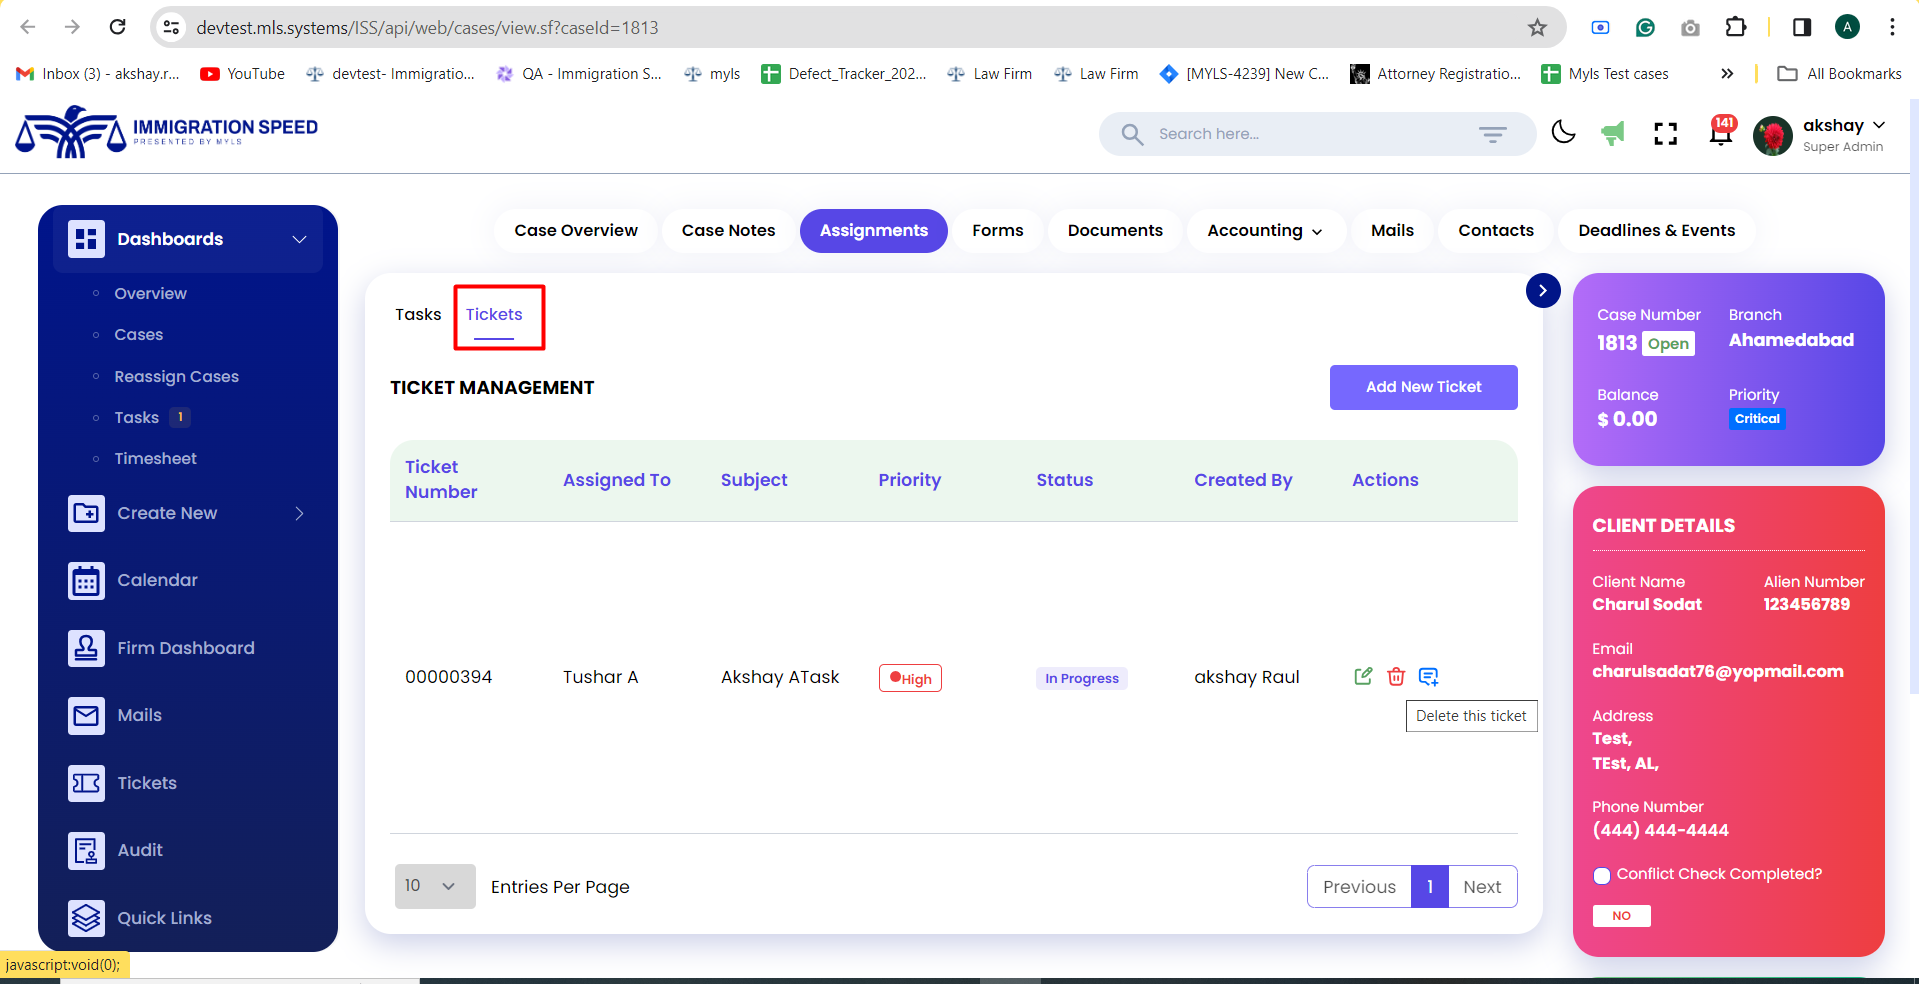This screenshot has width=1919, height=984.
Task: Switch to the Case Notes tab
Action: [728, 231]
